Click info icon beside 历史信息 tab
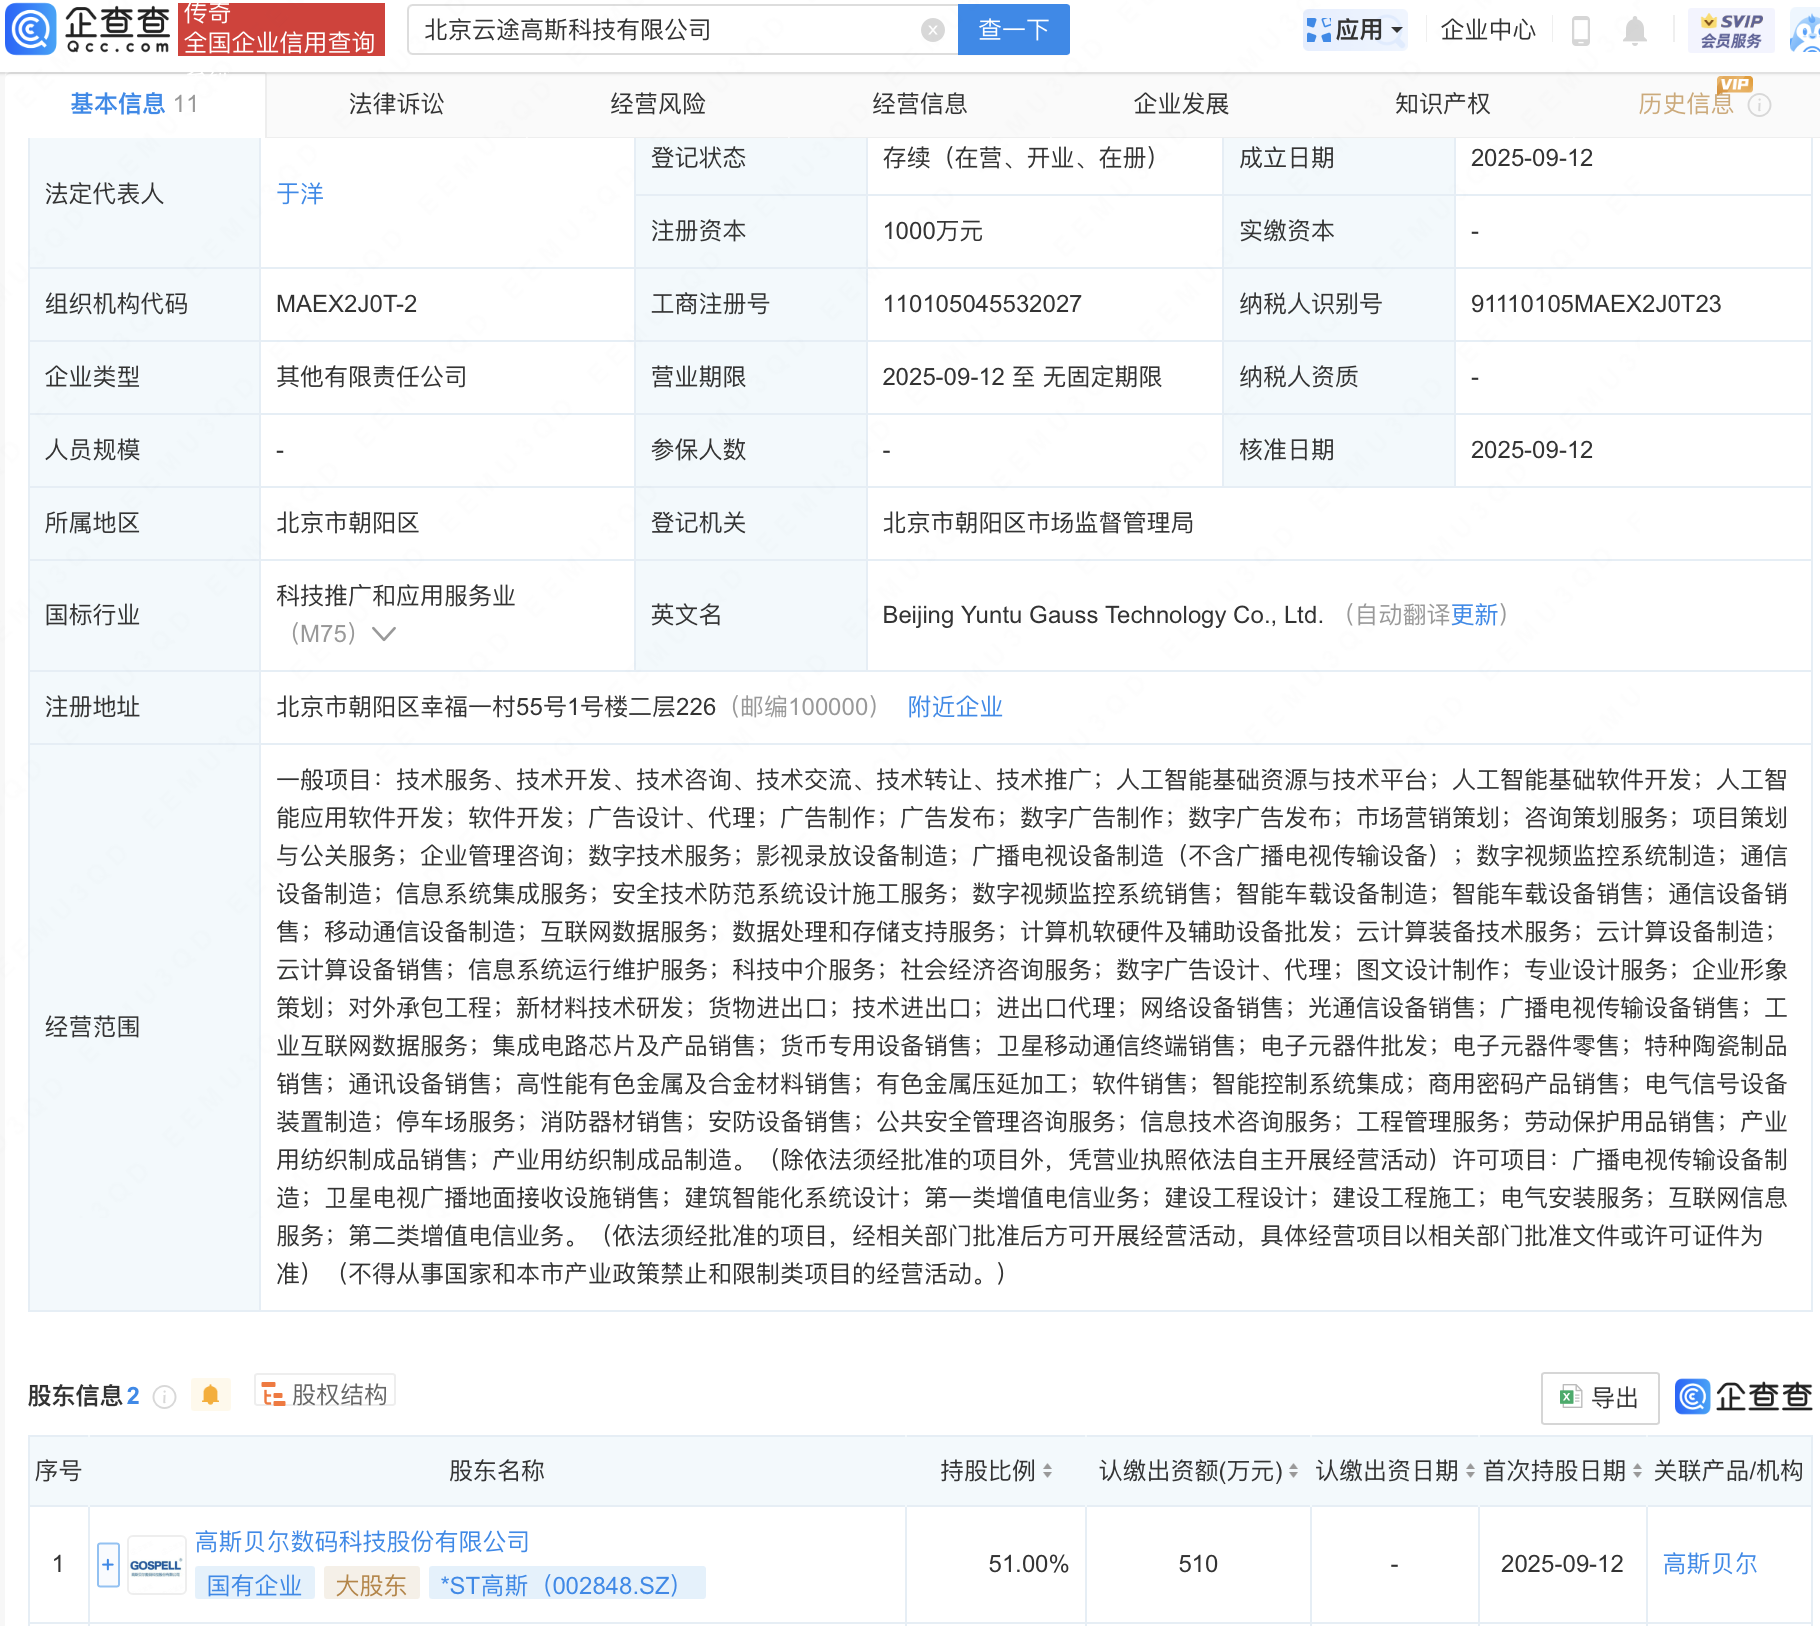The height and width of the screenshot is (1626, 1820). (1760, 105)
